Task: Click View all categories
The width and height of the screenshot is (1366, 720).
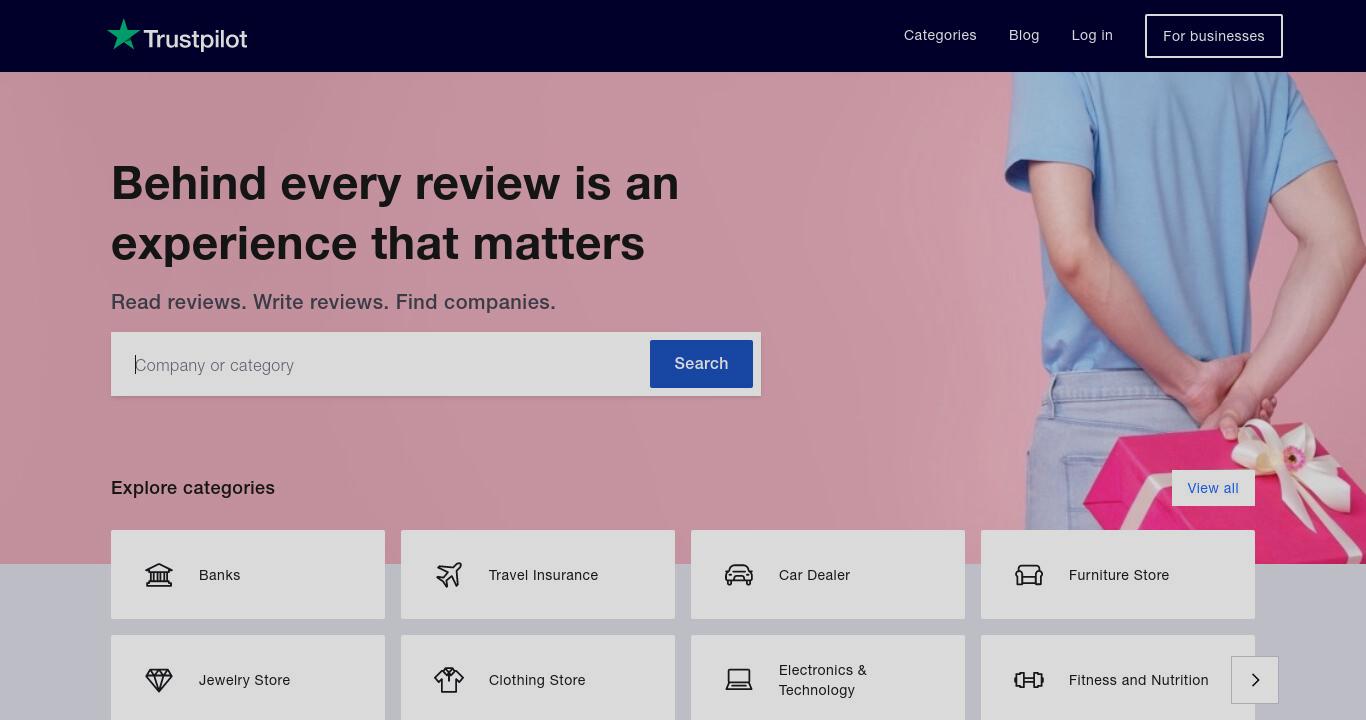Action: (1213, 488)
